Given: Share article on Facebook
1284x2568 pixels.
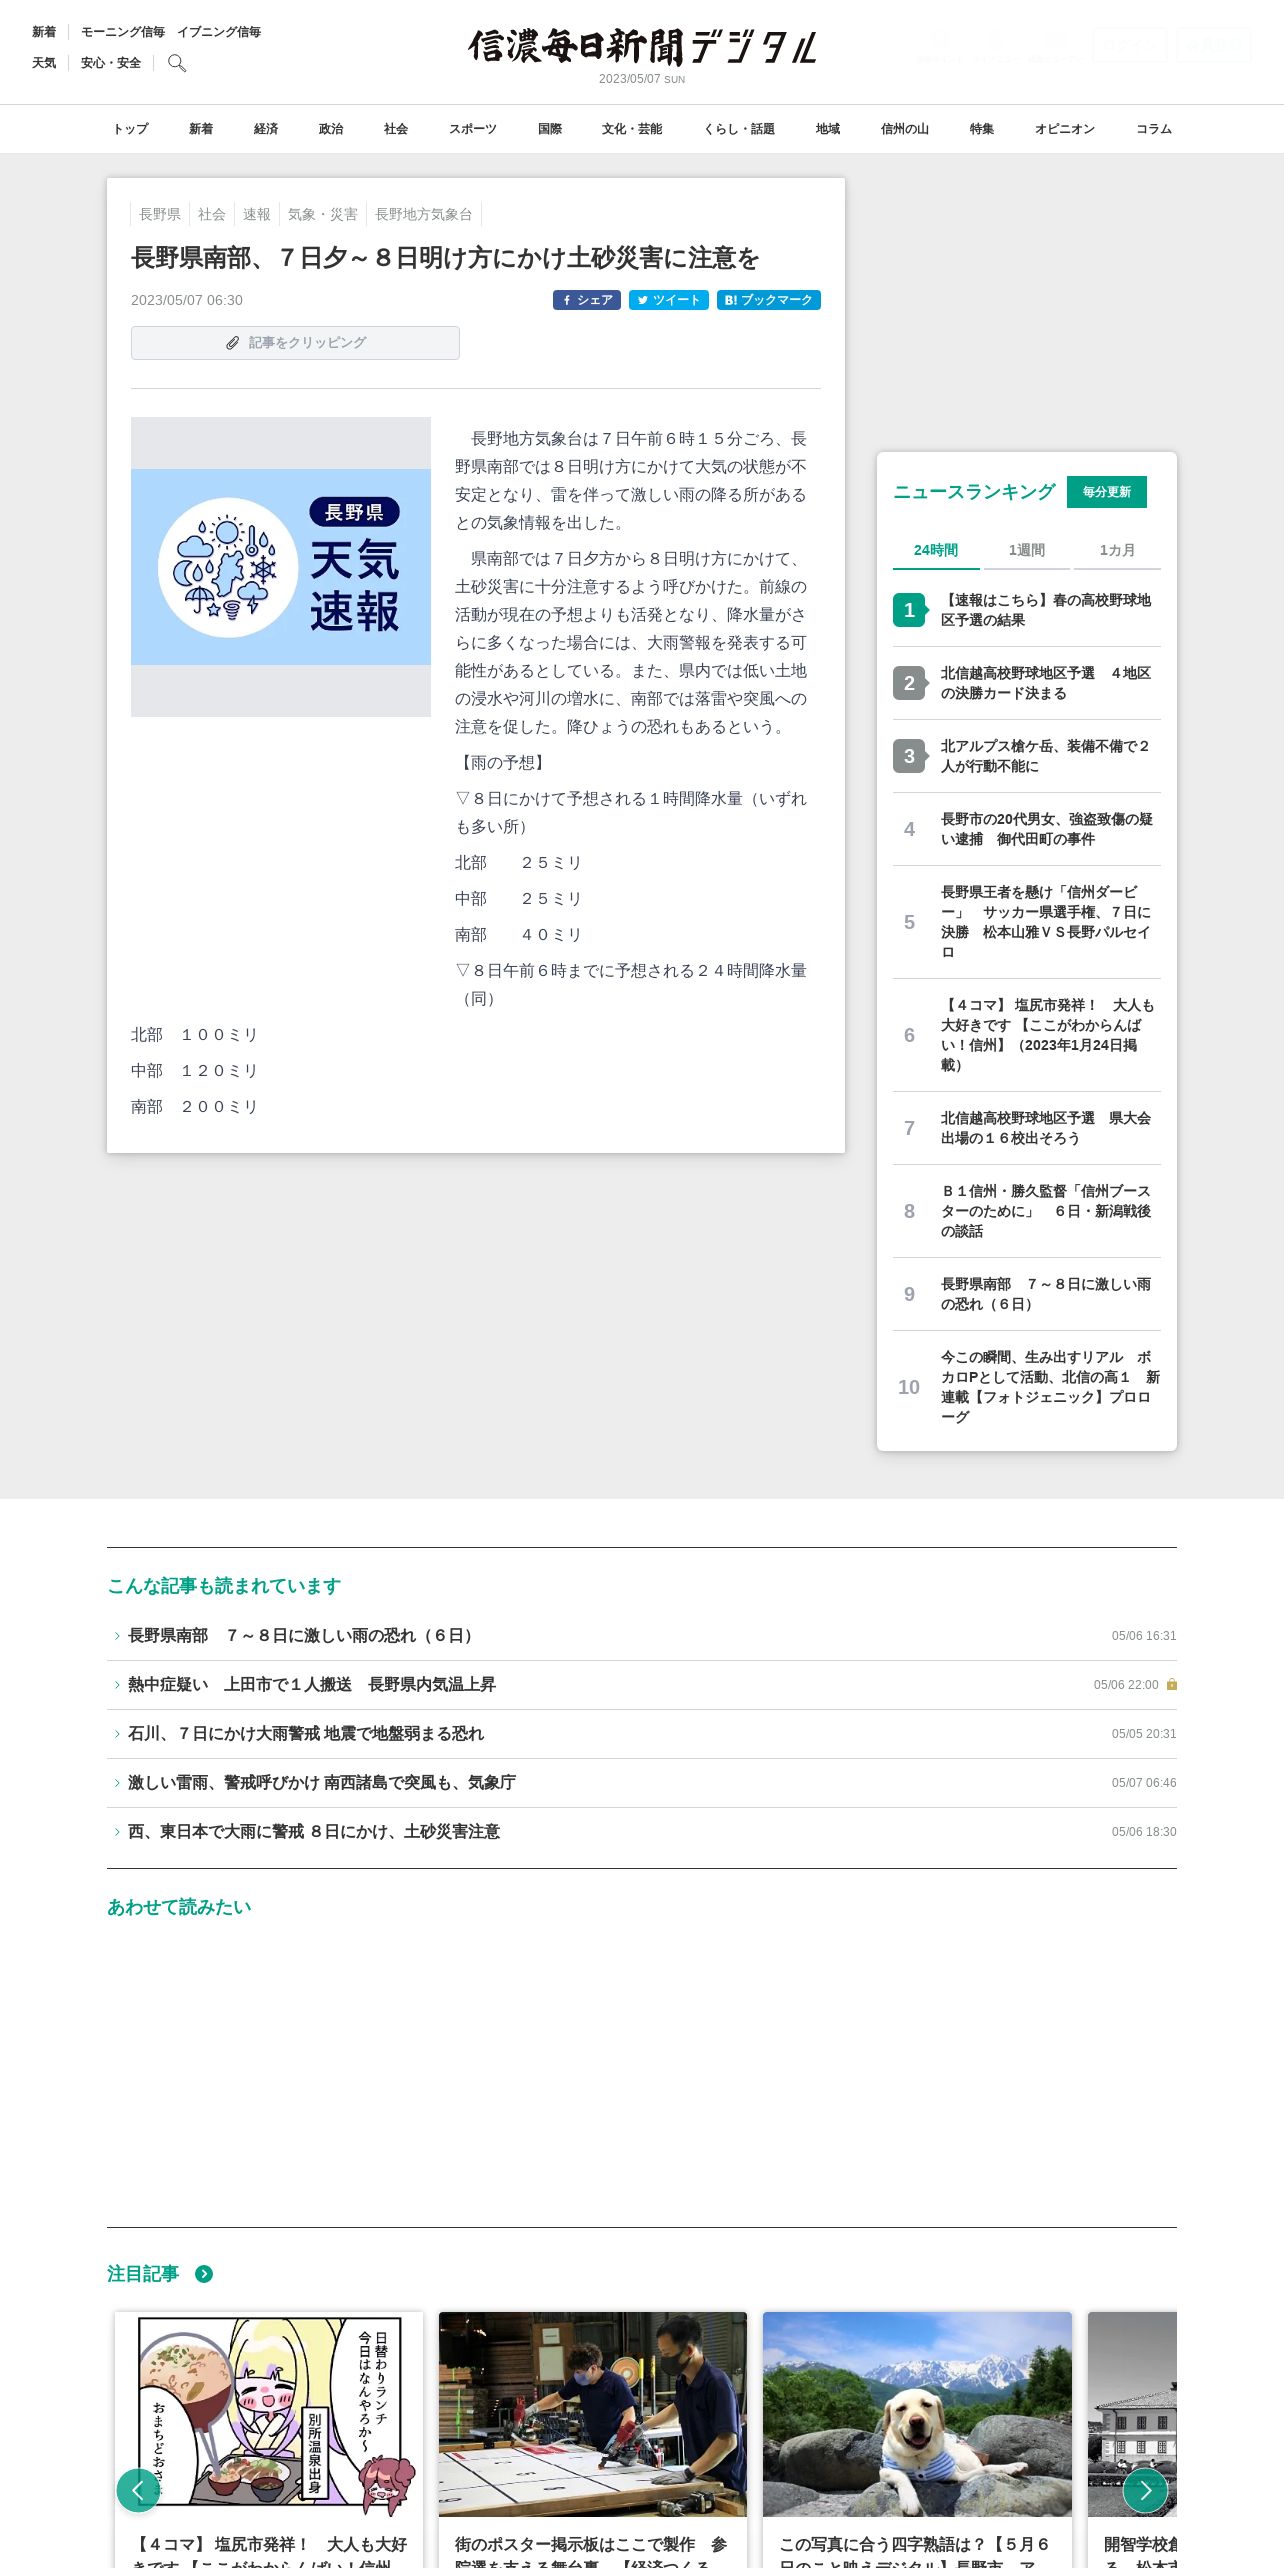Looking at the screenshot, I should 587,300.
